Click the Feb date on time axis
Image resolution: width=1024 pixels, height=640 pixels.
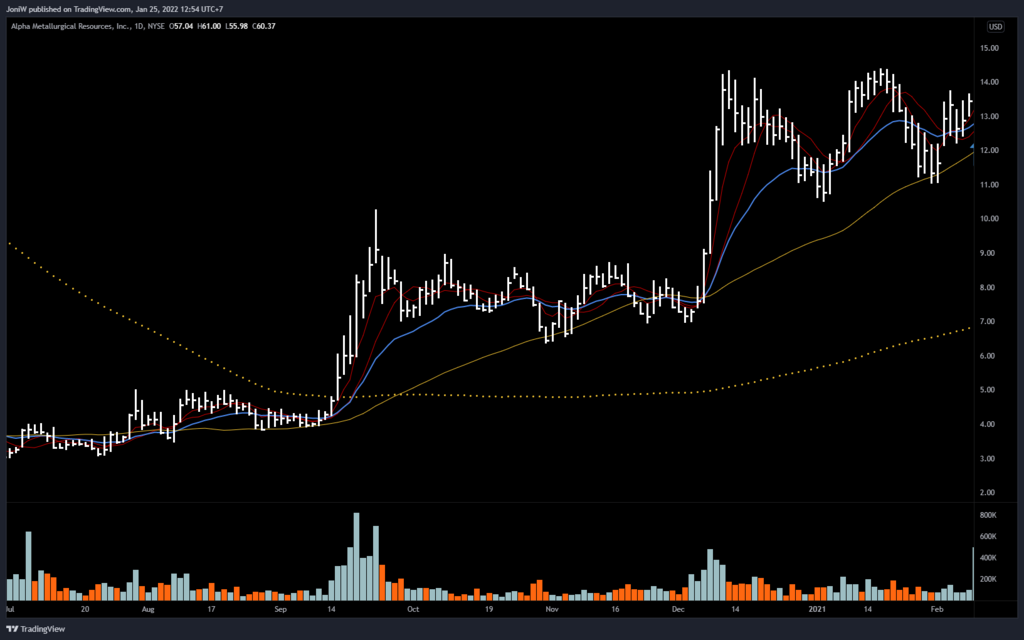(937, 608)
